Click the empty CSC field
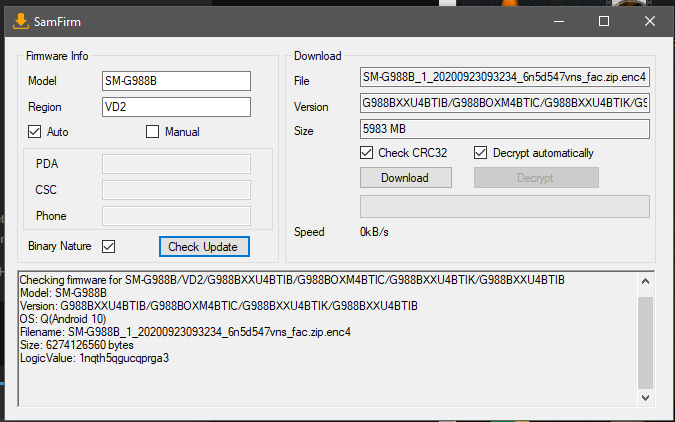The image size is (675, 422). pyautogui.click(x=176, y=190)
